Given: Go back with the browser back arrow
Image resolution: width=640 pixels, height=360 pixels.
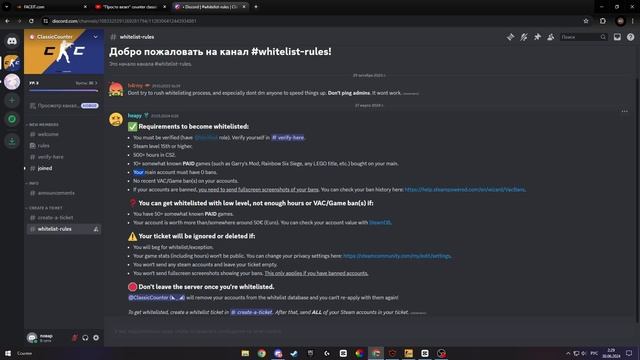Looking at the screenshot, I should click(7, 21).
